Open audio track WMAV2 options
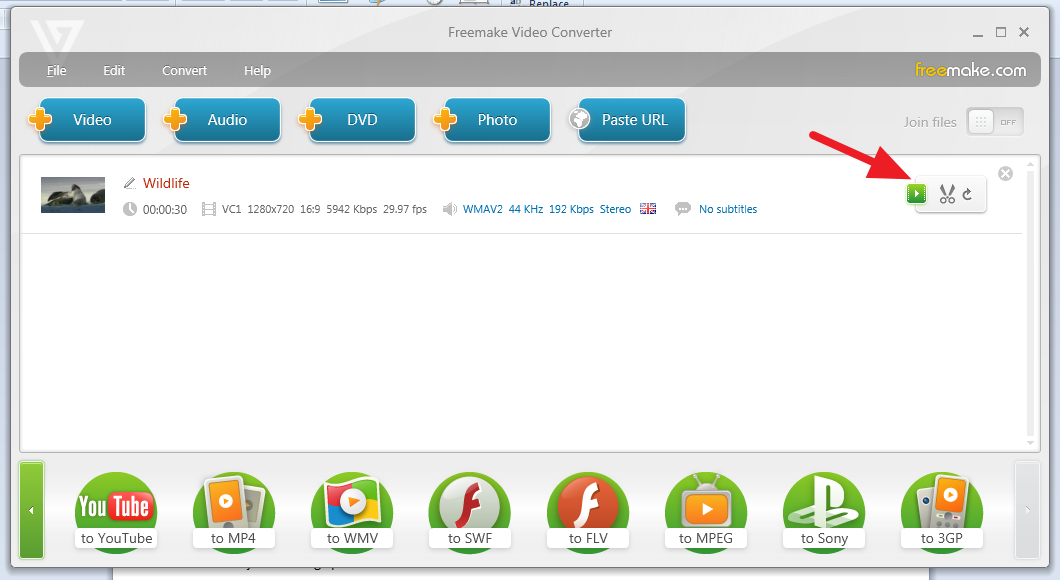Viewport: 1060px width, 580px height. [547, 209]
